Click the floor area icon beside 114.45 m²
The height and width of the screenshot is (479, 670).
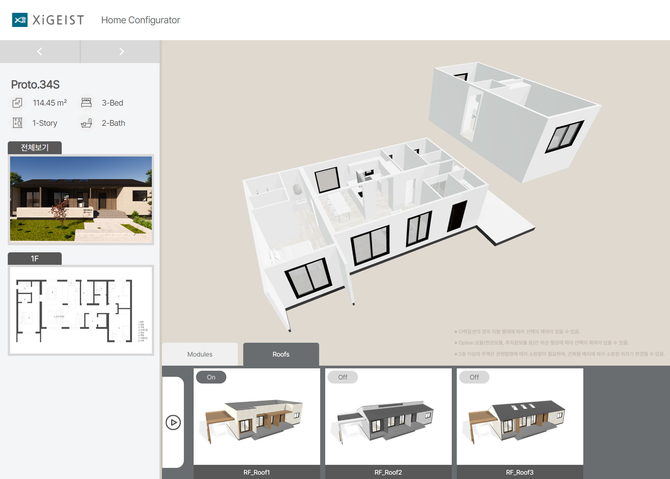[17, 103]
